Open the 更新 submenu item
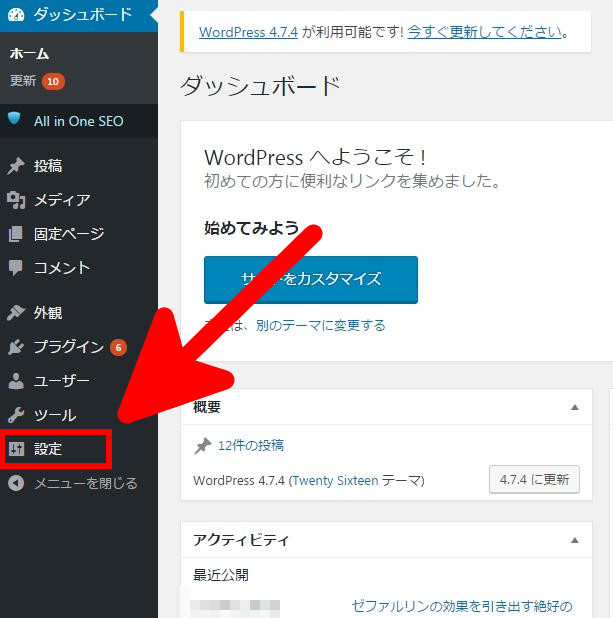613x618 pixels. click(24, 80)
